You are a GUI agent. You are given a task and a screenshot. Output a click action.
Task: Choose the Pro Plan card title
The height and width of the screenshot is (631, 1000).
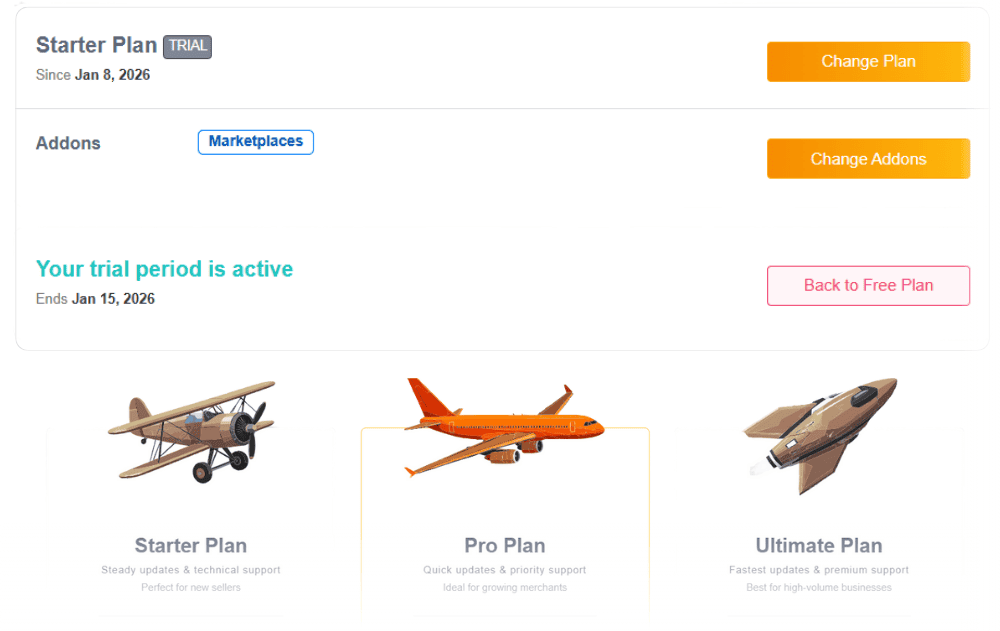[x=505, y=545]
